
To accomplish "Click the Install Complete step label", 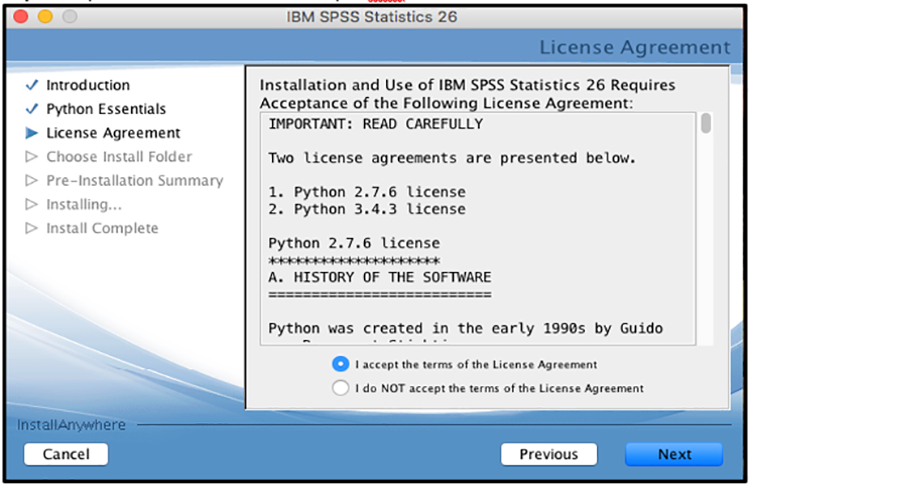I will click(102, 228).
